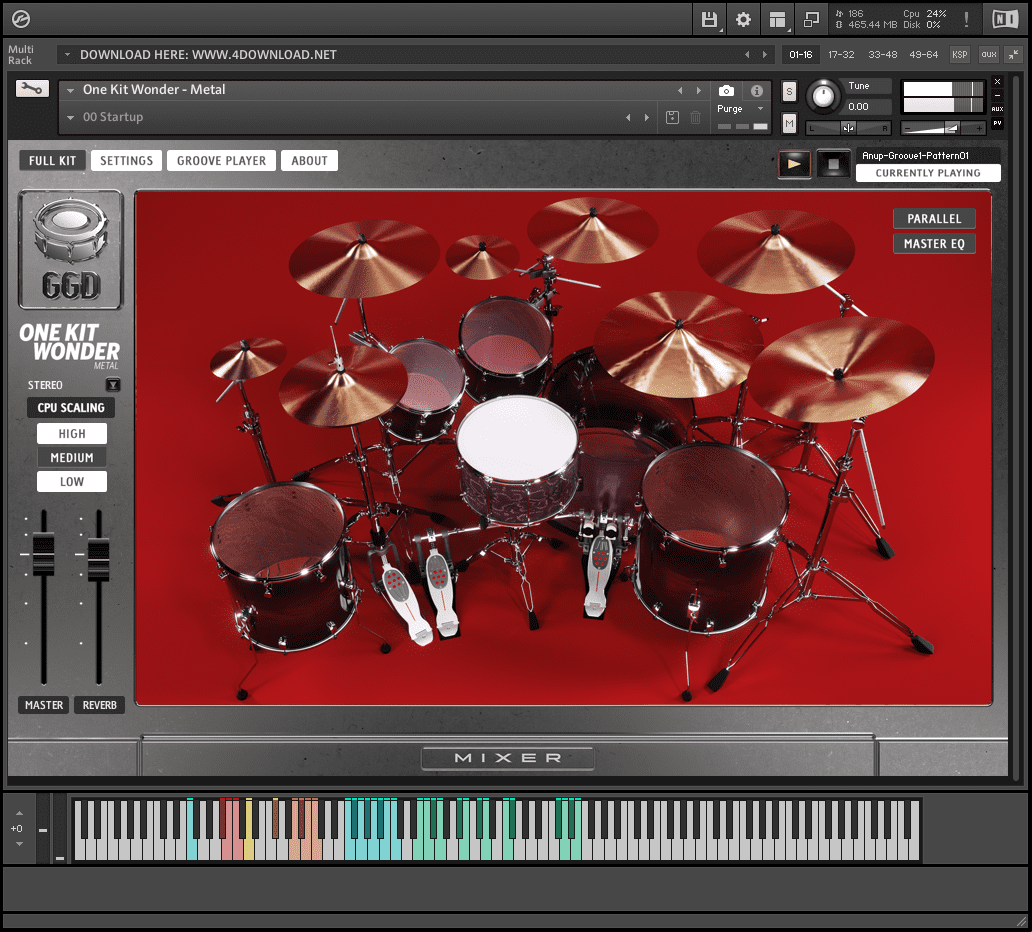Select next multi rack preset arrow
Screen dimensions: 1032x932
click(x=765, y=55)
